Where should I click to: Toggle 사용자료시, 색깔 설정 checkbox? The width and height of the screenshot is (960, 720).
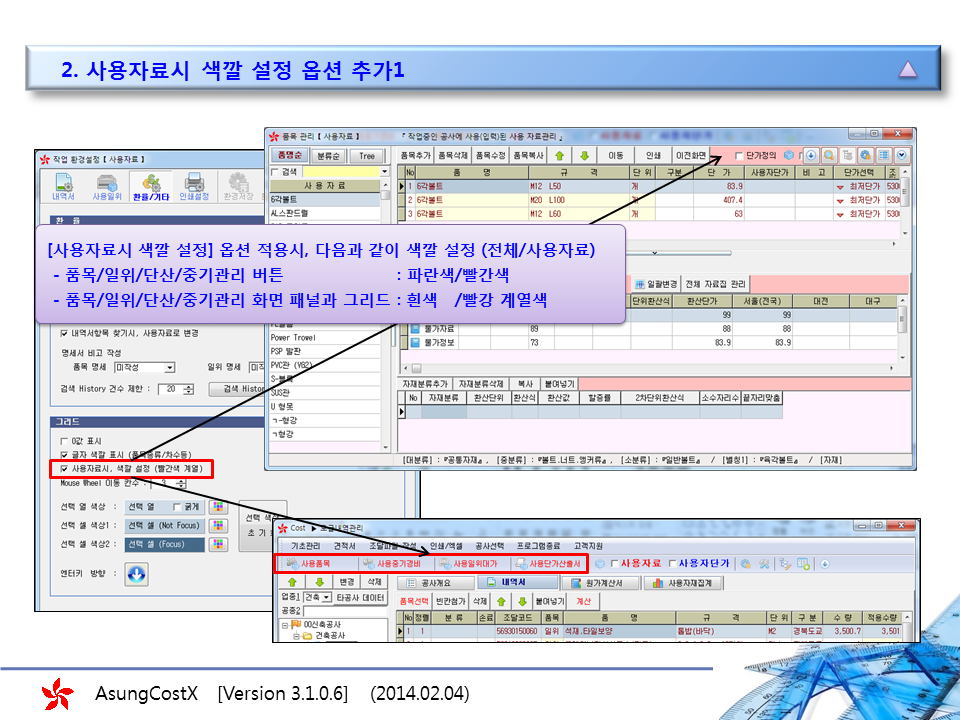click(x=64, y=469)
